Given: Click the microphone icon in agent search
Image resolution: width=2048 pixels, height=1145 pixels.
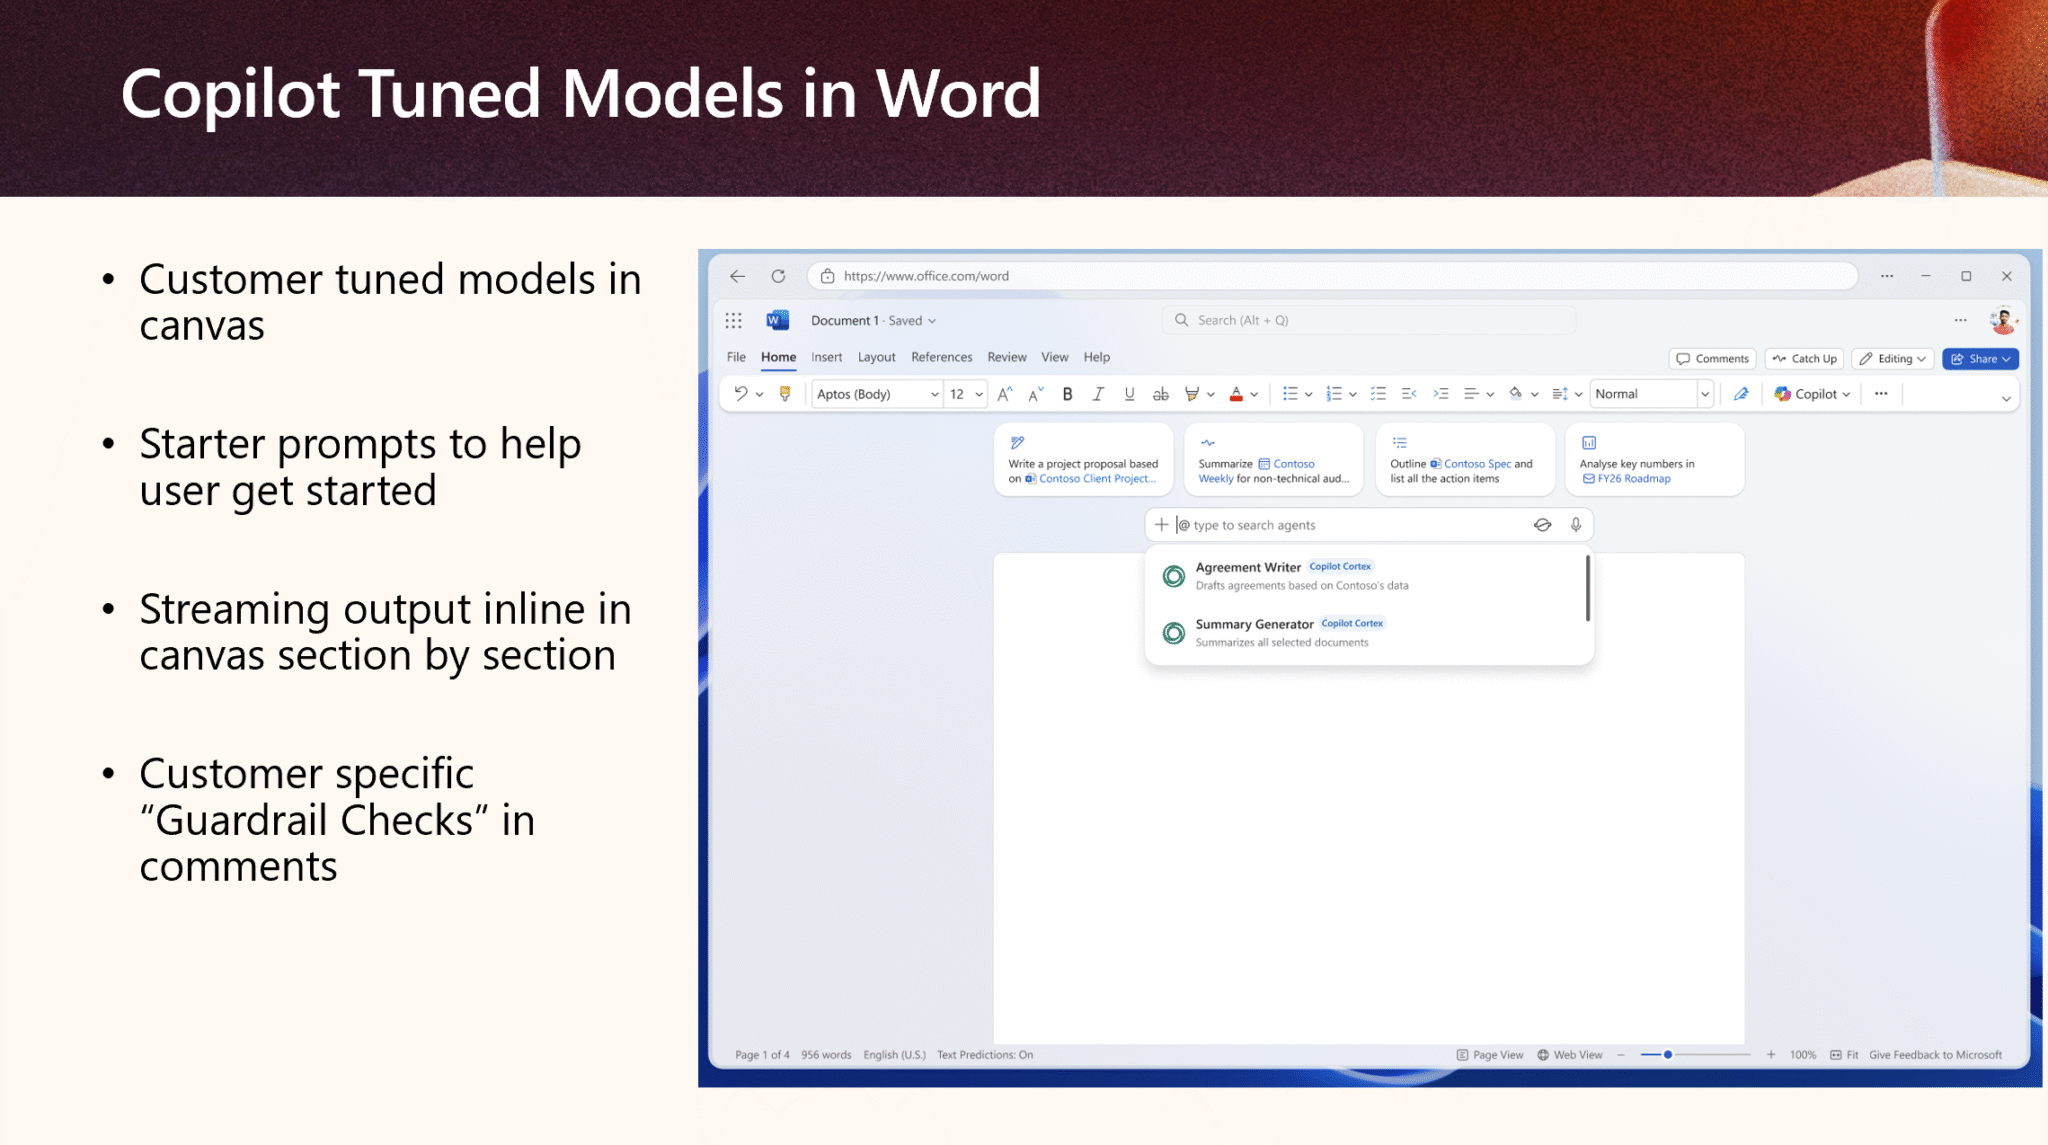Looking at the screenshot, I should tap(1576, 525).
